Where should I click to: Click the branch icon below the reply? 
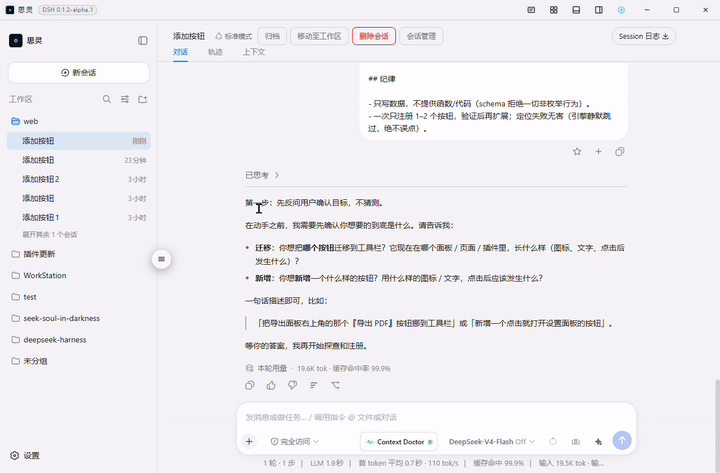click(x=335, y=385)
